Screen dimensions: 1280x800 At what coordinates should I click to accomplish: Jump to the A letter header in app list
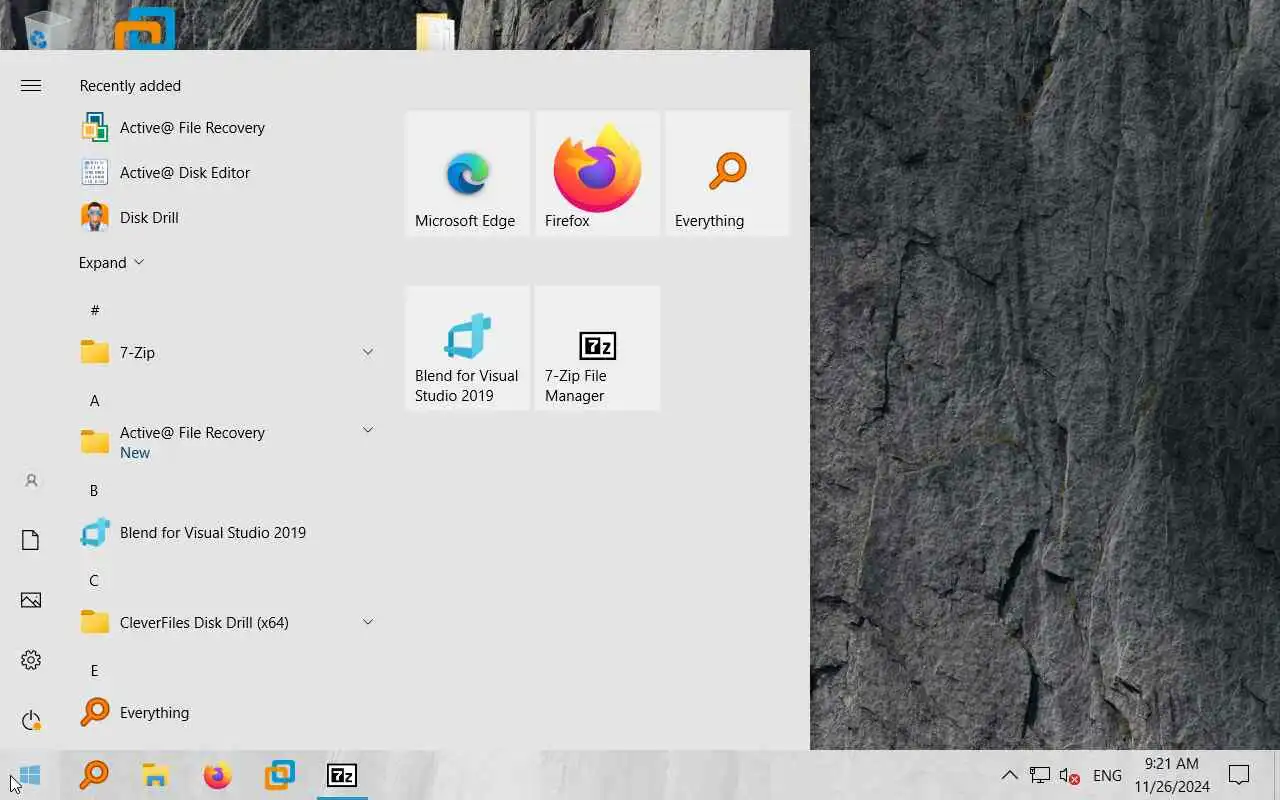click(x=95, y=400)
